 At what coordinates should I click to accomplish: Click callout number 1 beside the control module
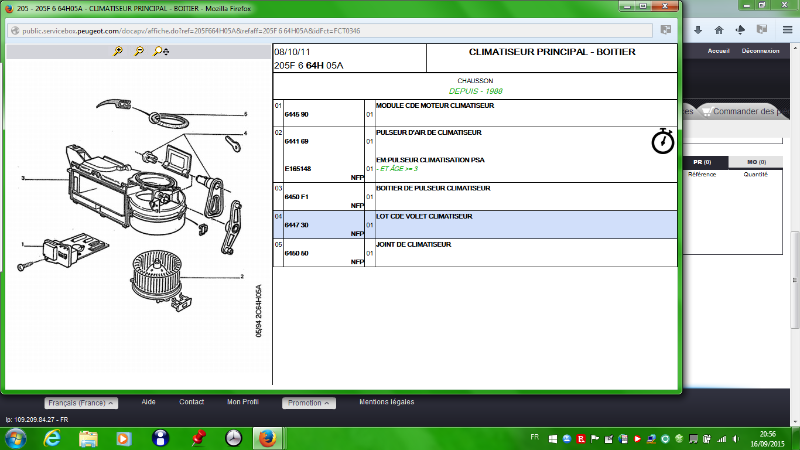coord(22,244)
